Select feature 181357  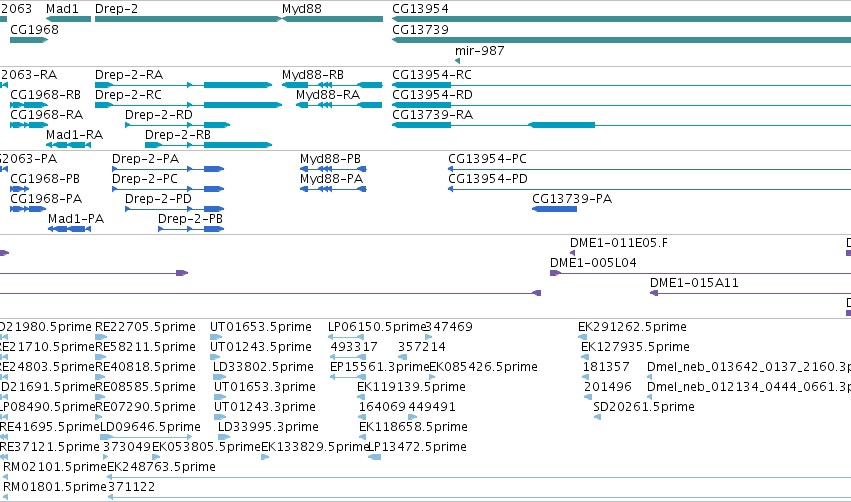coord(586,377)
